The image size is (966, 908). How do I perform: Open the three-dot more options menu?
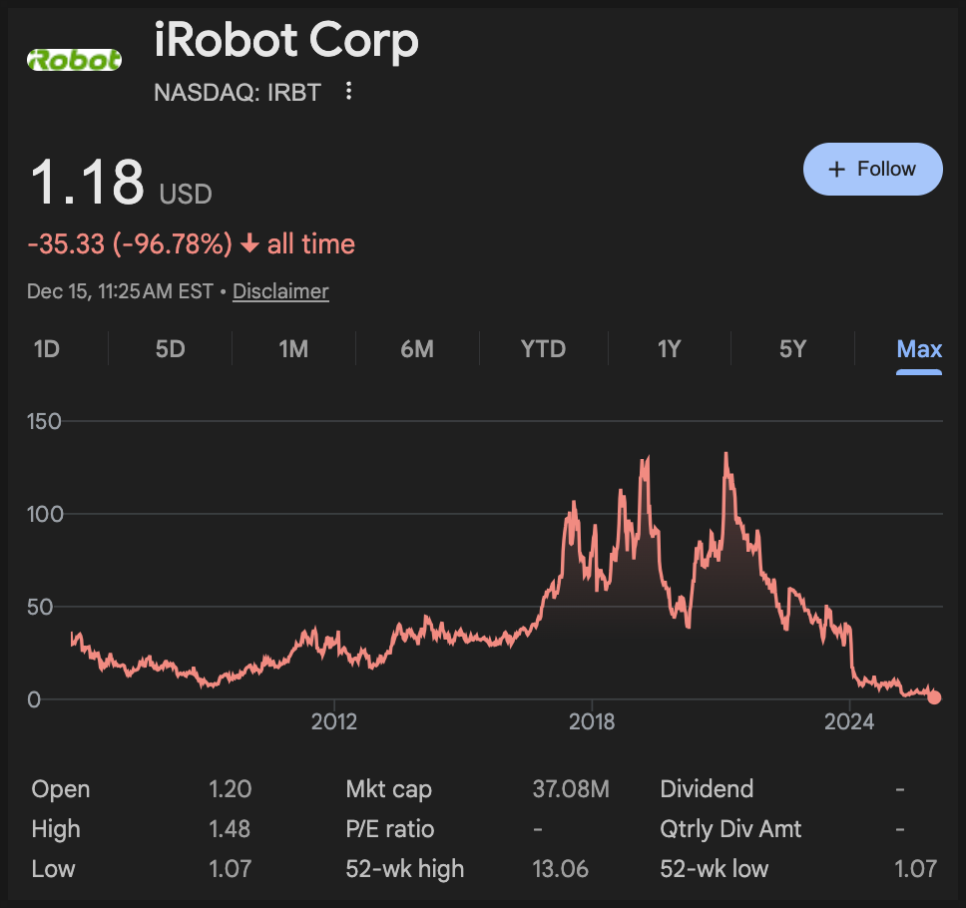[x=349, y=92]
